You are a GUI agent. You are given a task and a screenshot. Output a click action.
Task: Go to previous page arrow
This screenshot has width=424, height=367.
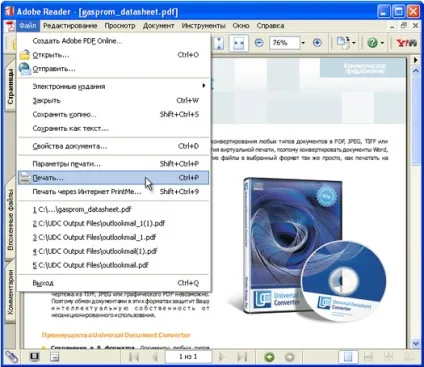coord(155,357)
